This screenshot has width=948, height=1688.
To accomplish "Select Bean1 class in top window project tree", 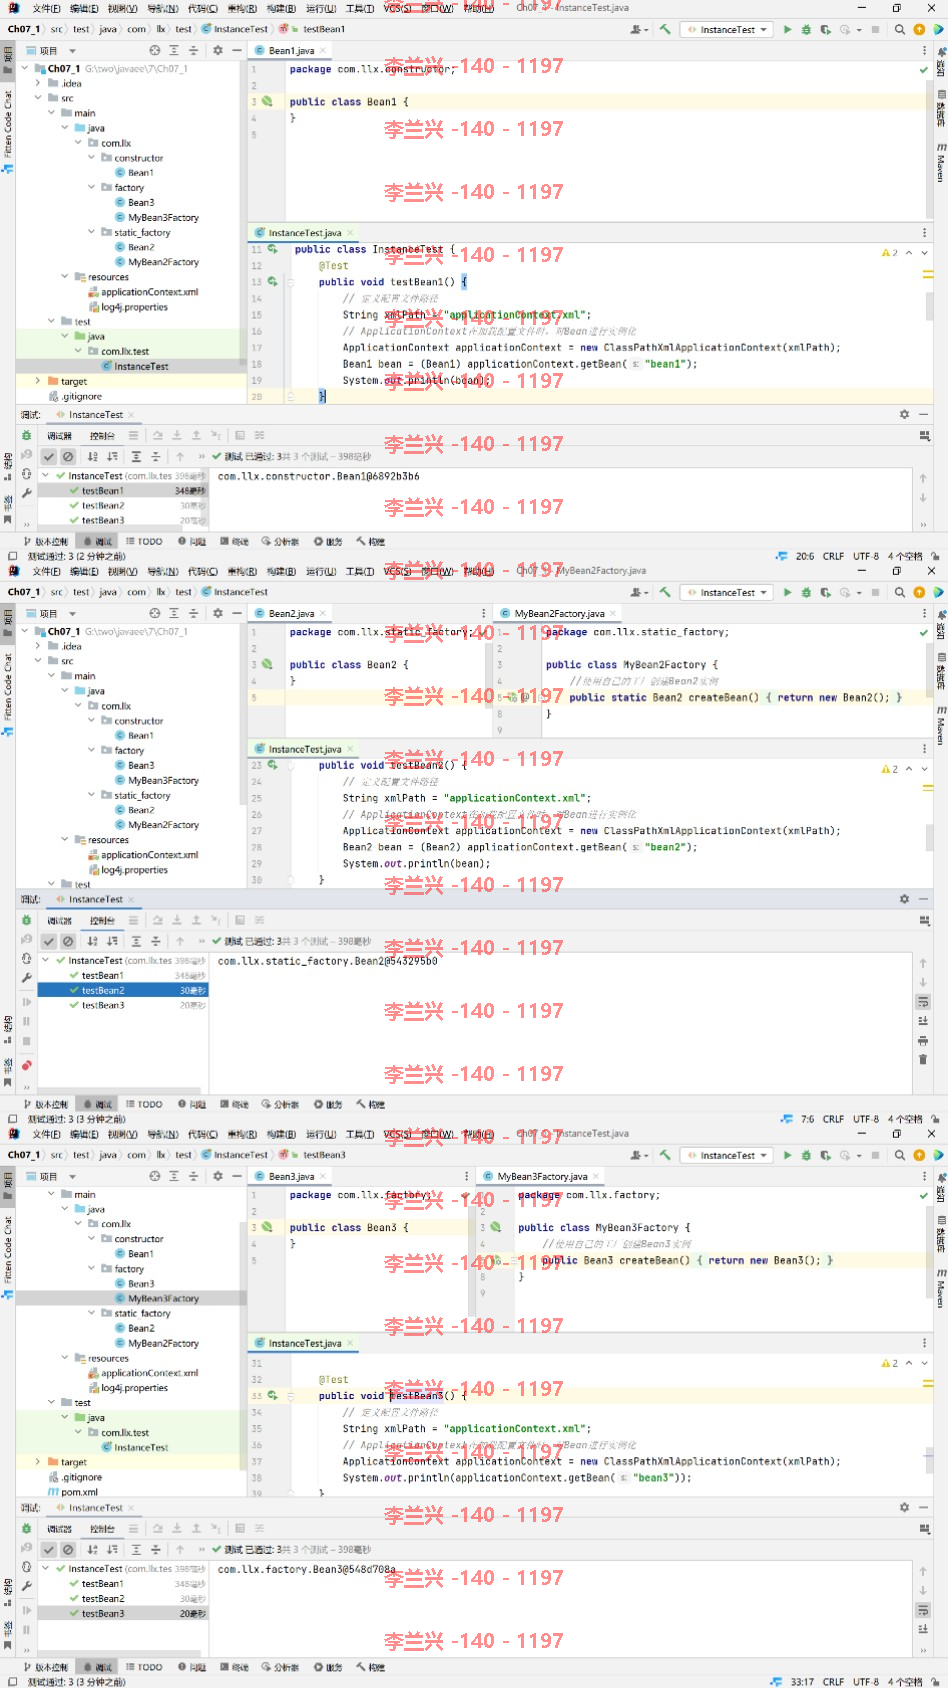I will tap(134, 173).
